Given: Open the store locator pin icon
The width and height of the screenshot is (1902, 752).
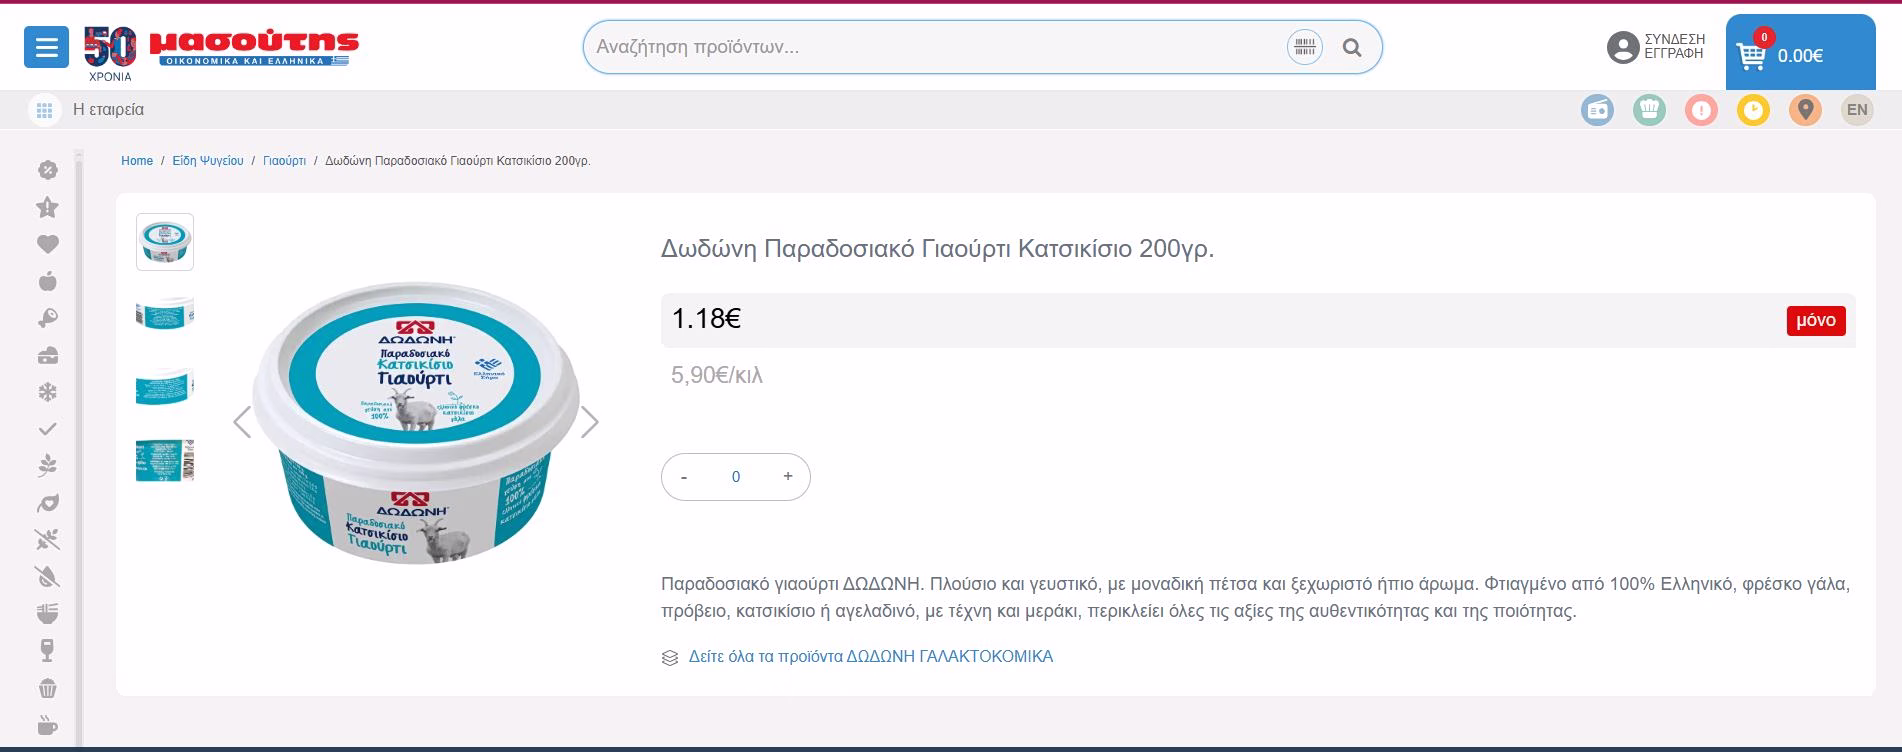Looking at the screenshot, I should (x=1805, y=110).
